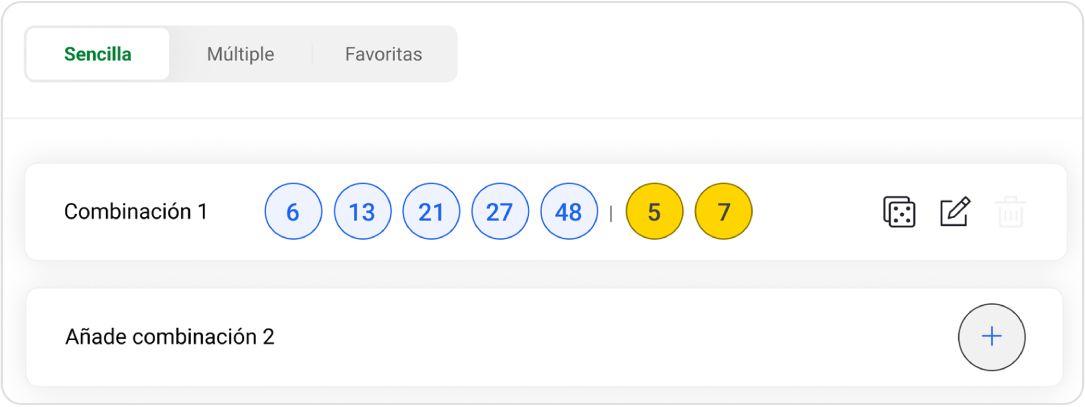This screenshot has height=407, width=1085.
Task: Click the blue number 6 ball
Action: click(293, 212)
